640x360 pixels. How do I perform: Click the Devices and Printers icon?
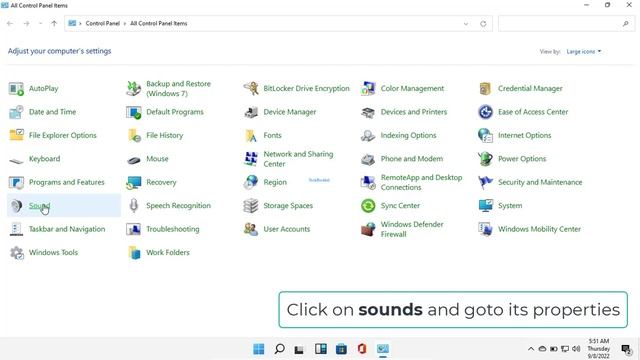click(368, 112)
